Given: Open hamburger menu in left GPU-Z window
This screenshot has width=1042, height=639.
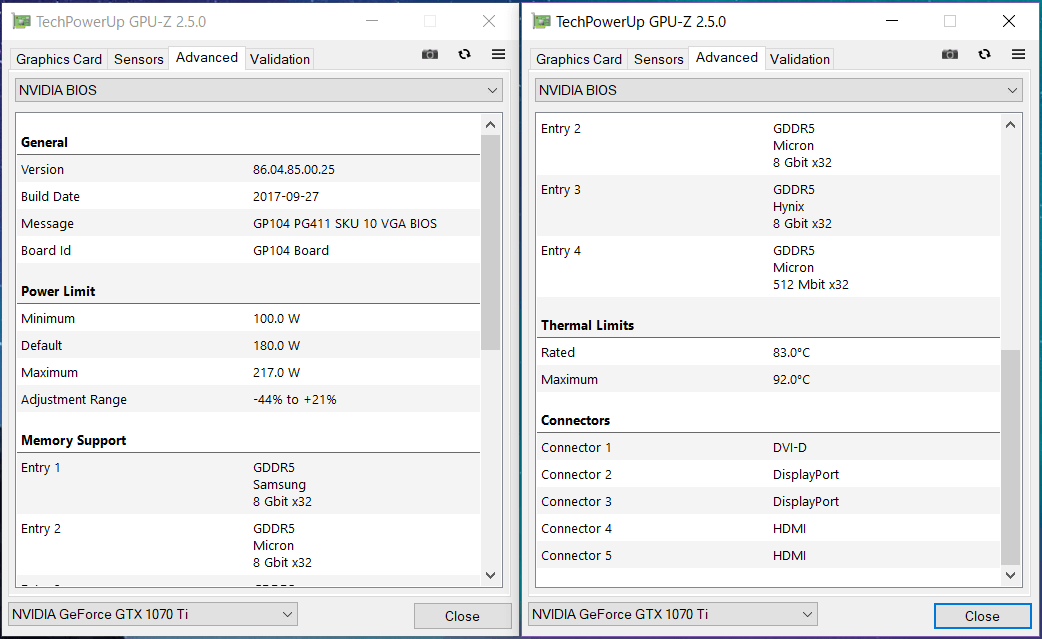Looking at the screenshot, I should 498,54.
